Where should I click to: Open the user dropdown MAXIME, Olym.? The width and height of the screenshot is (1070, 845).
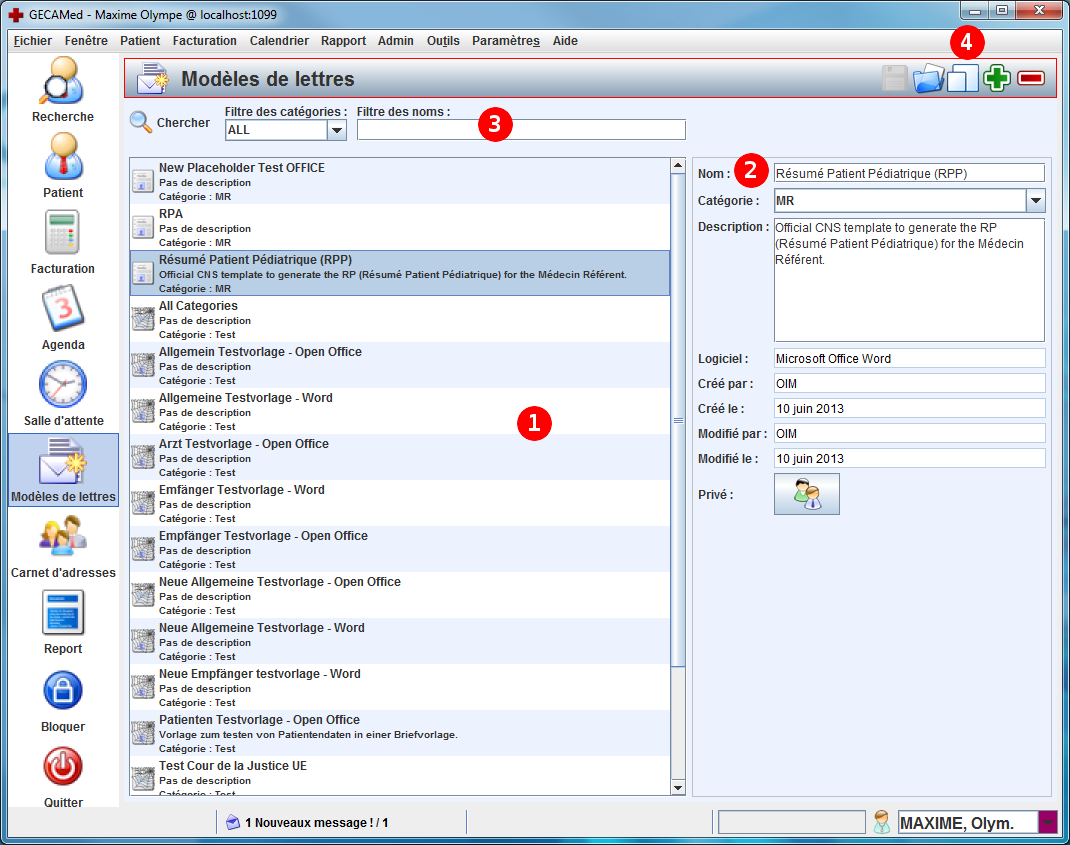coord(1048,823)
